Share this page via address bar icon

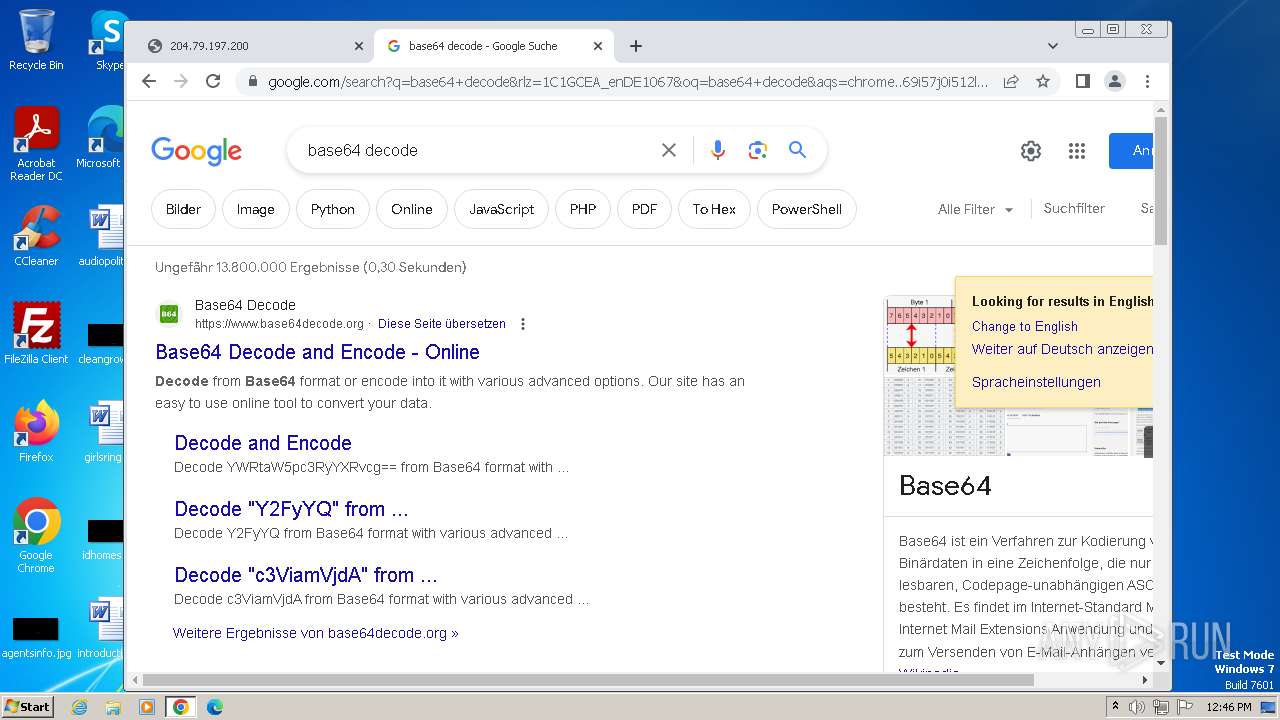click(x=1011, y=81)
